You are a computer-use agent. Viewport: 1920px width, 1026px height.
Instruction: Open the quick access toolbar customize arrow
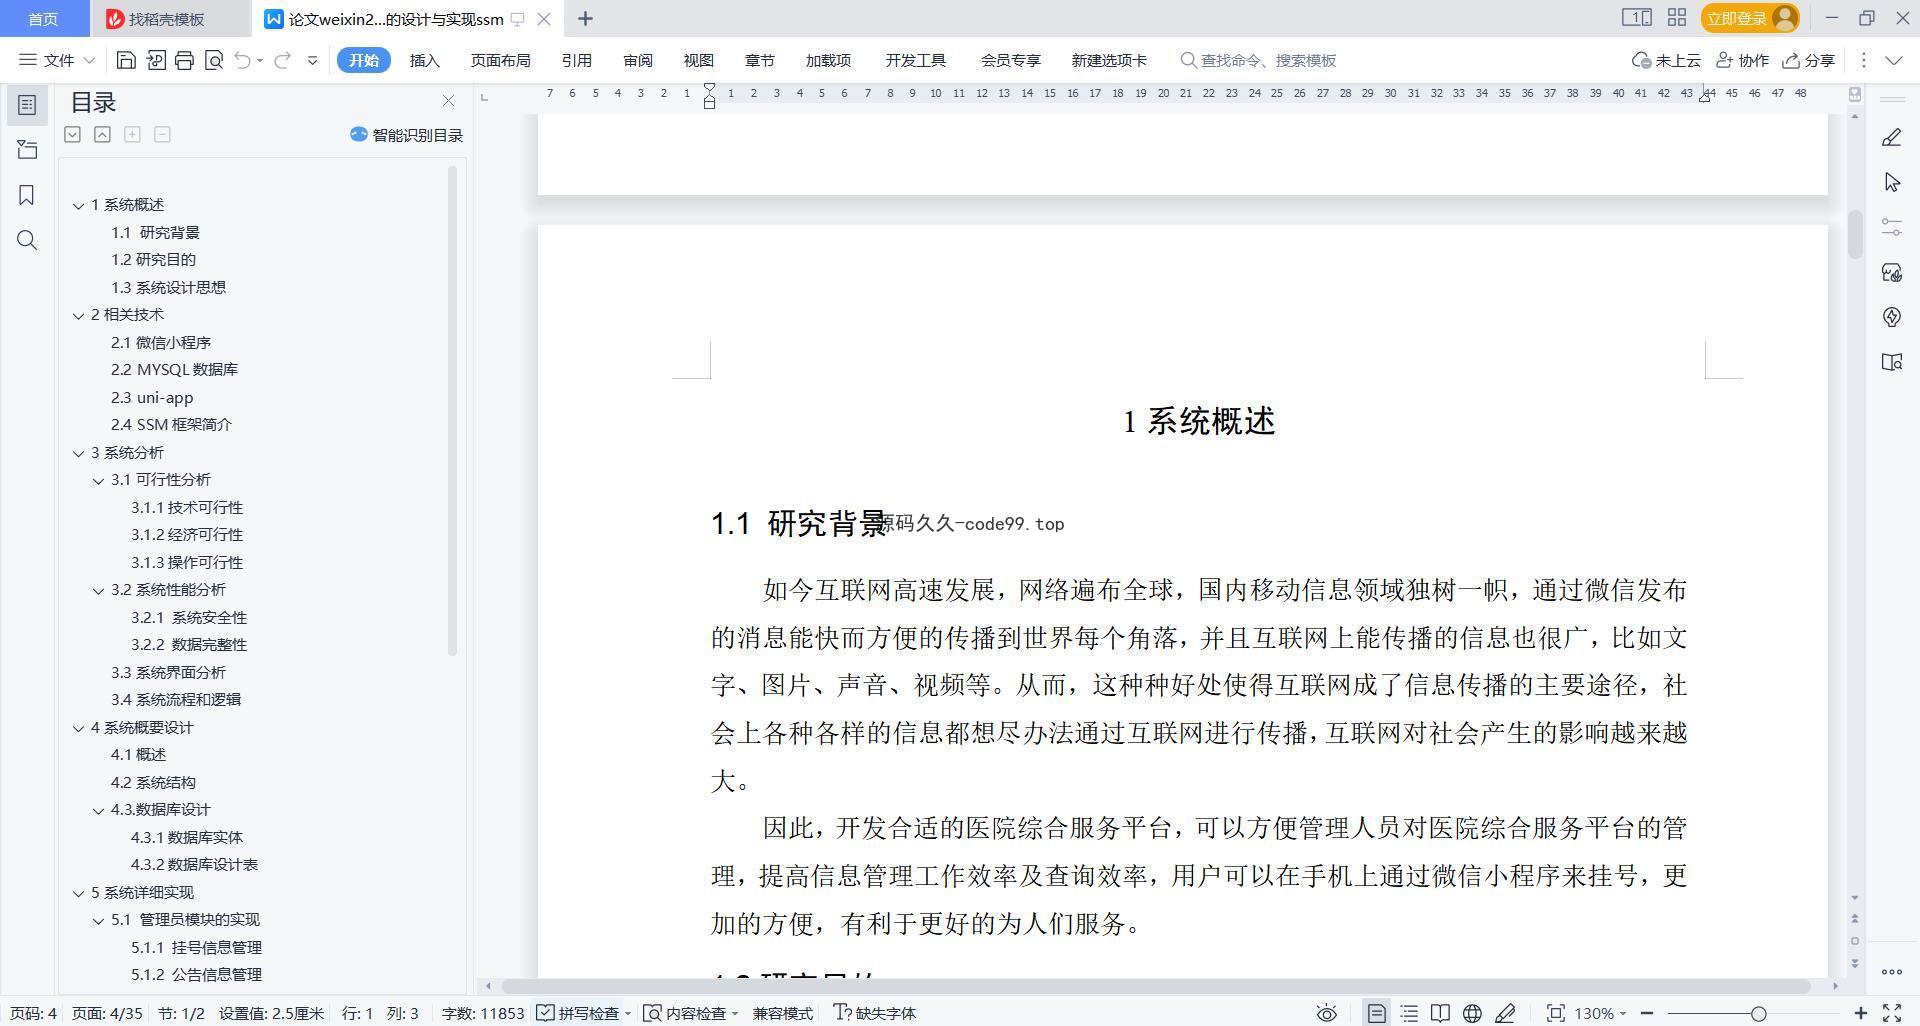[312, 60]
